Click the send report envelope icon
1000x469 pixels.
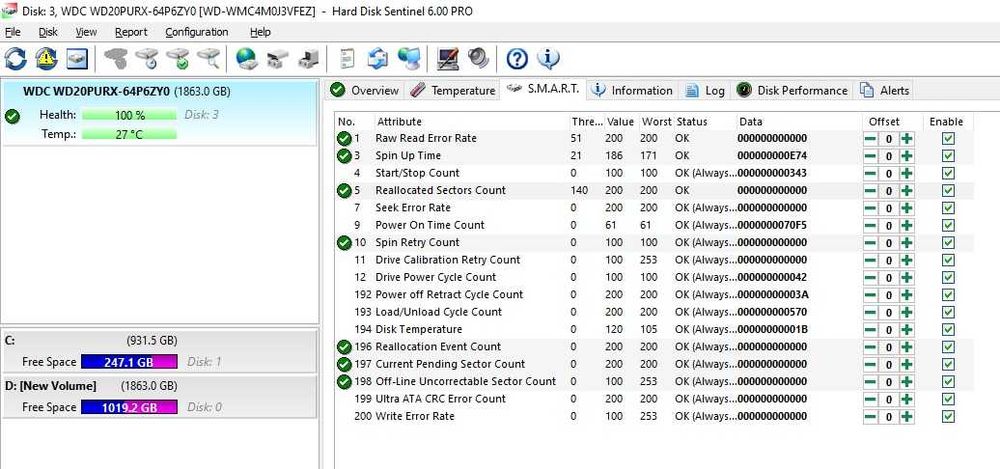pos(378,59)
